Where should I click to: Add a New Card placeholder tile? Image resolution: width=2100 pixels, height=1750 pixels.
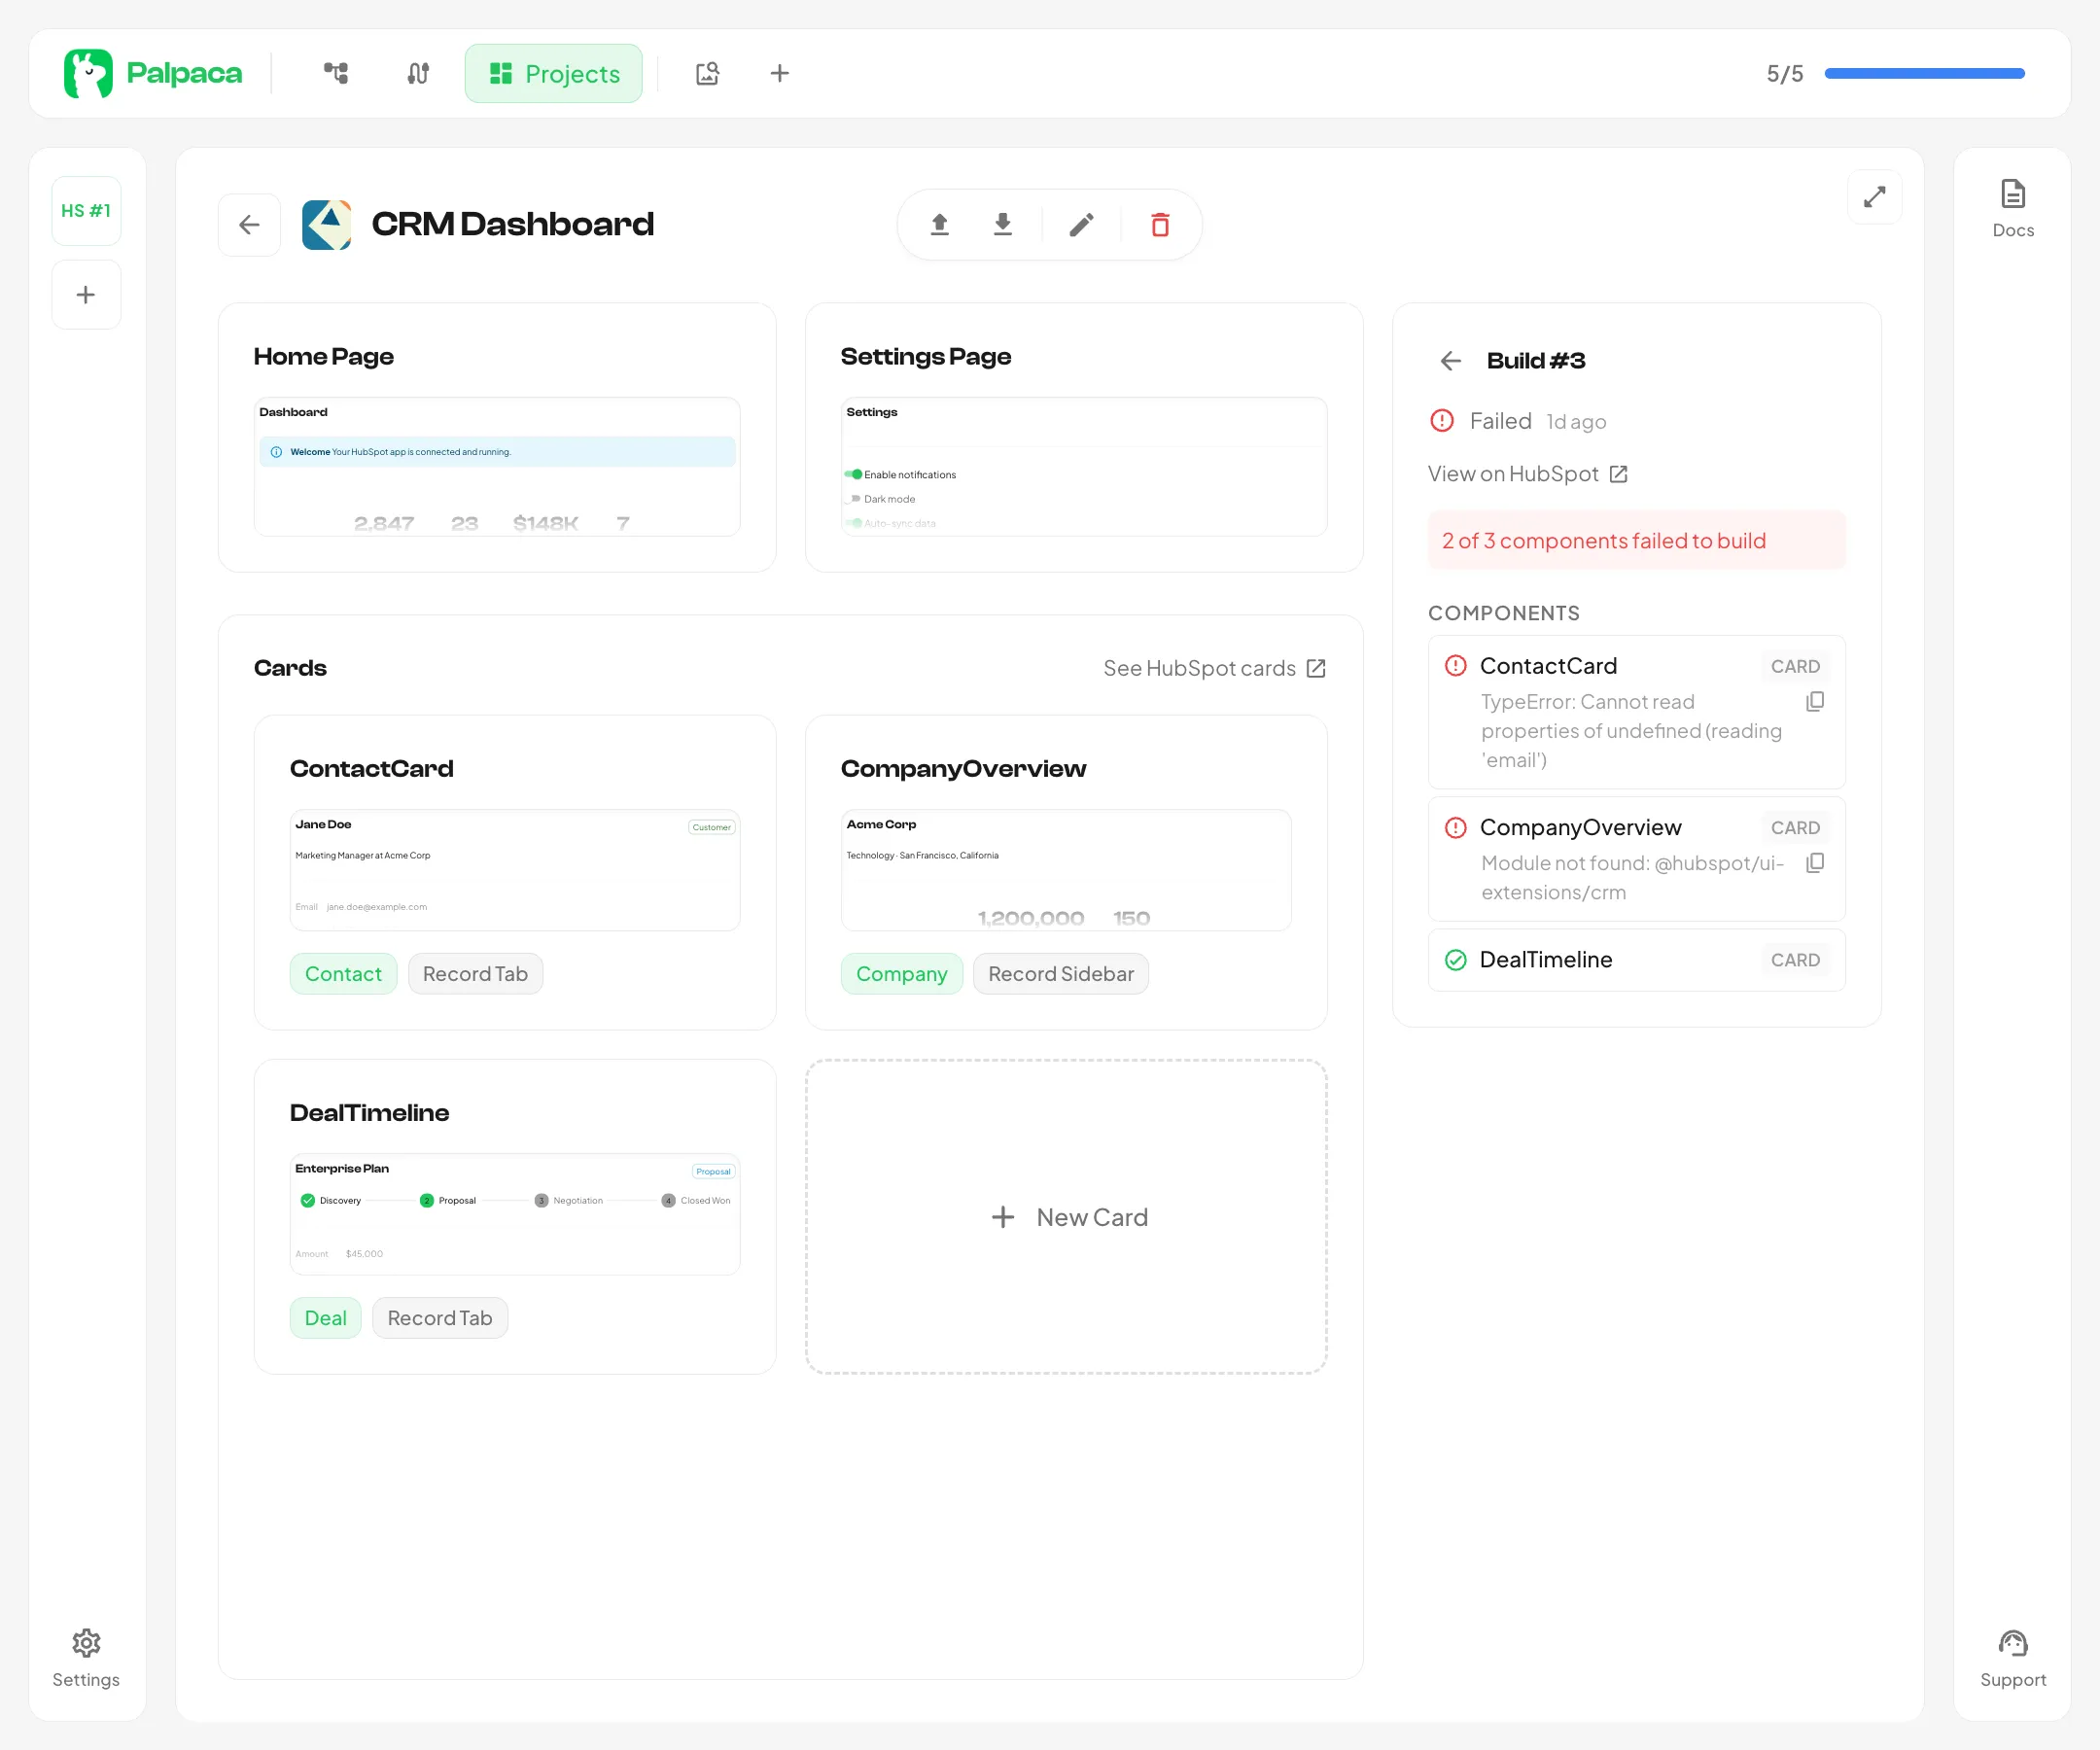(1066, 1217)
